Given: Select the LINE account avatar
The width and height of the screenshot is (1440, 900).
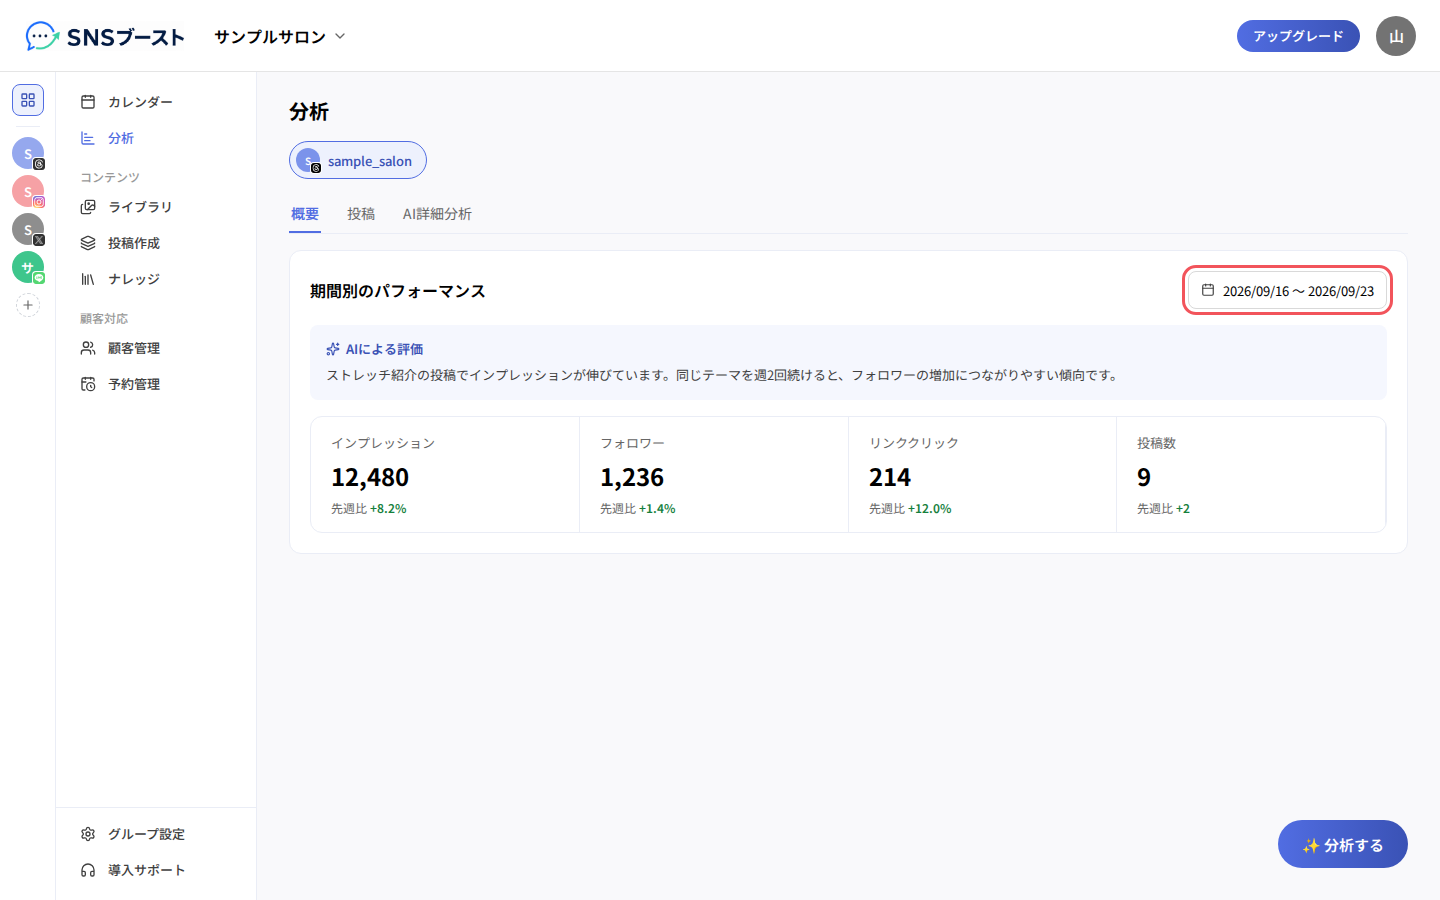Looking at the screenshot, I should pyautogui.click(x=28, y=267).
